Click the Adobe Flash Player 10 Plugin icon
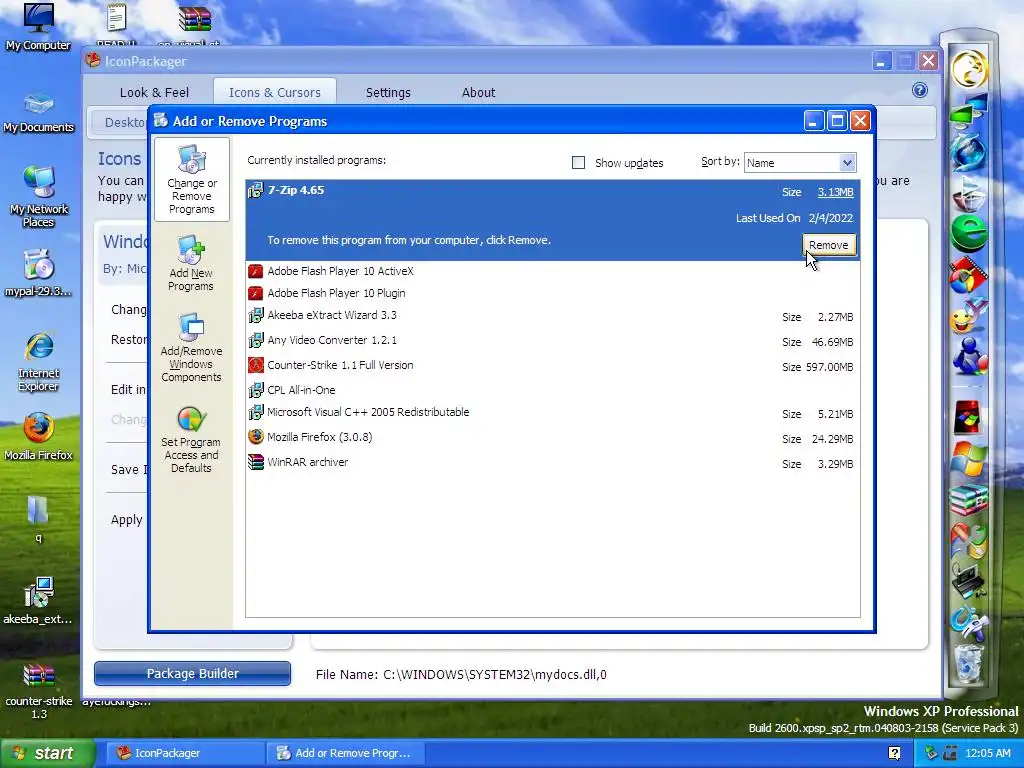The image size is (1024, 768). (255, 293)
